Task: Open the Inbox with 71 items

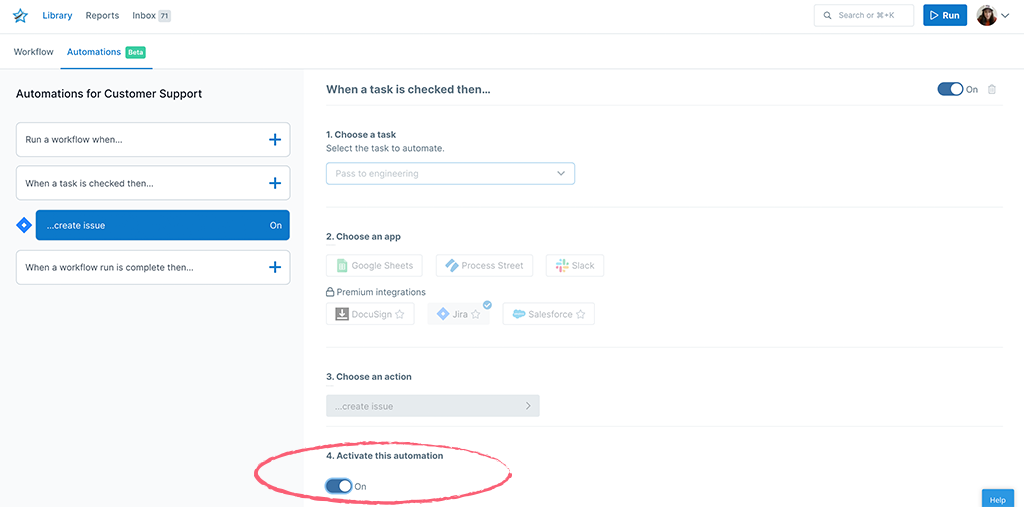Action: pyautogui.click(x=151, y=16)
